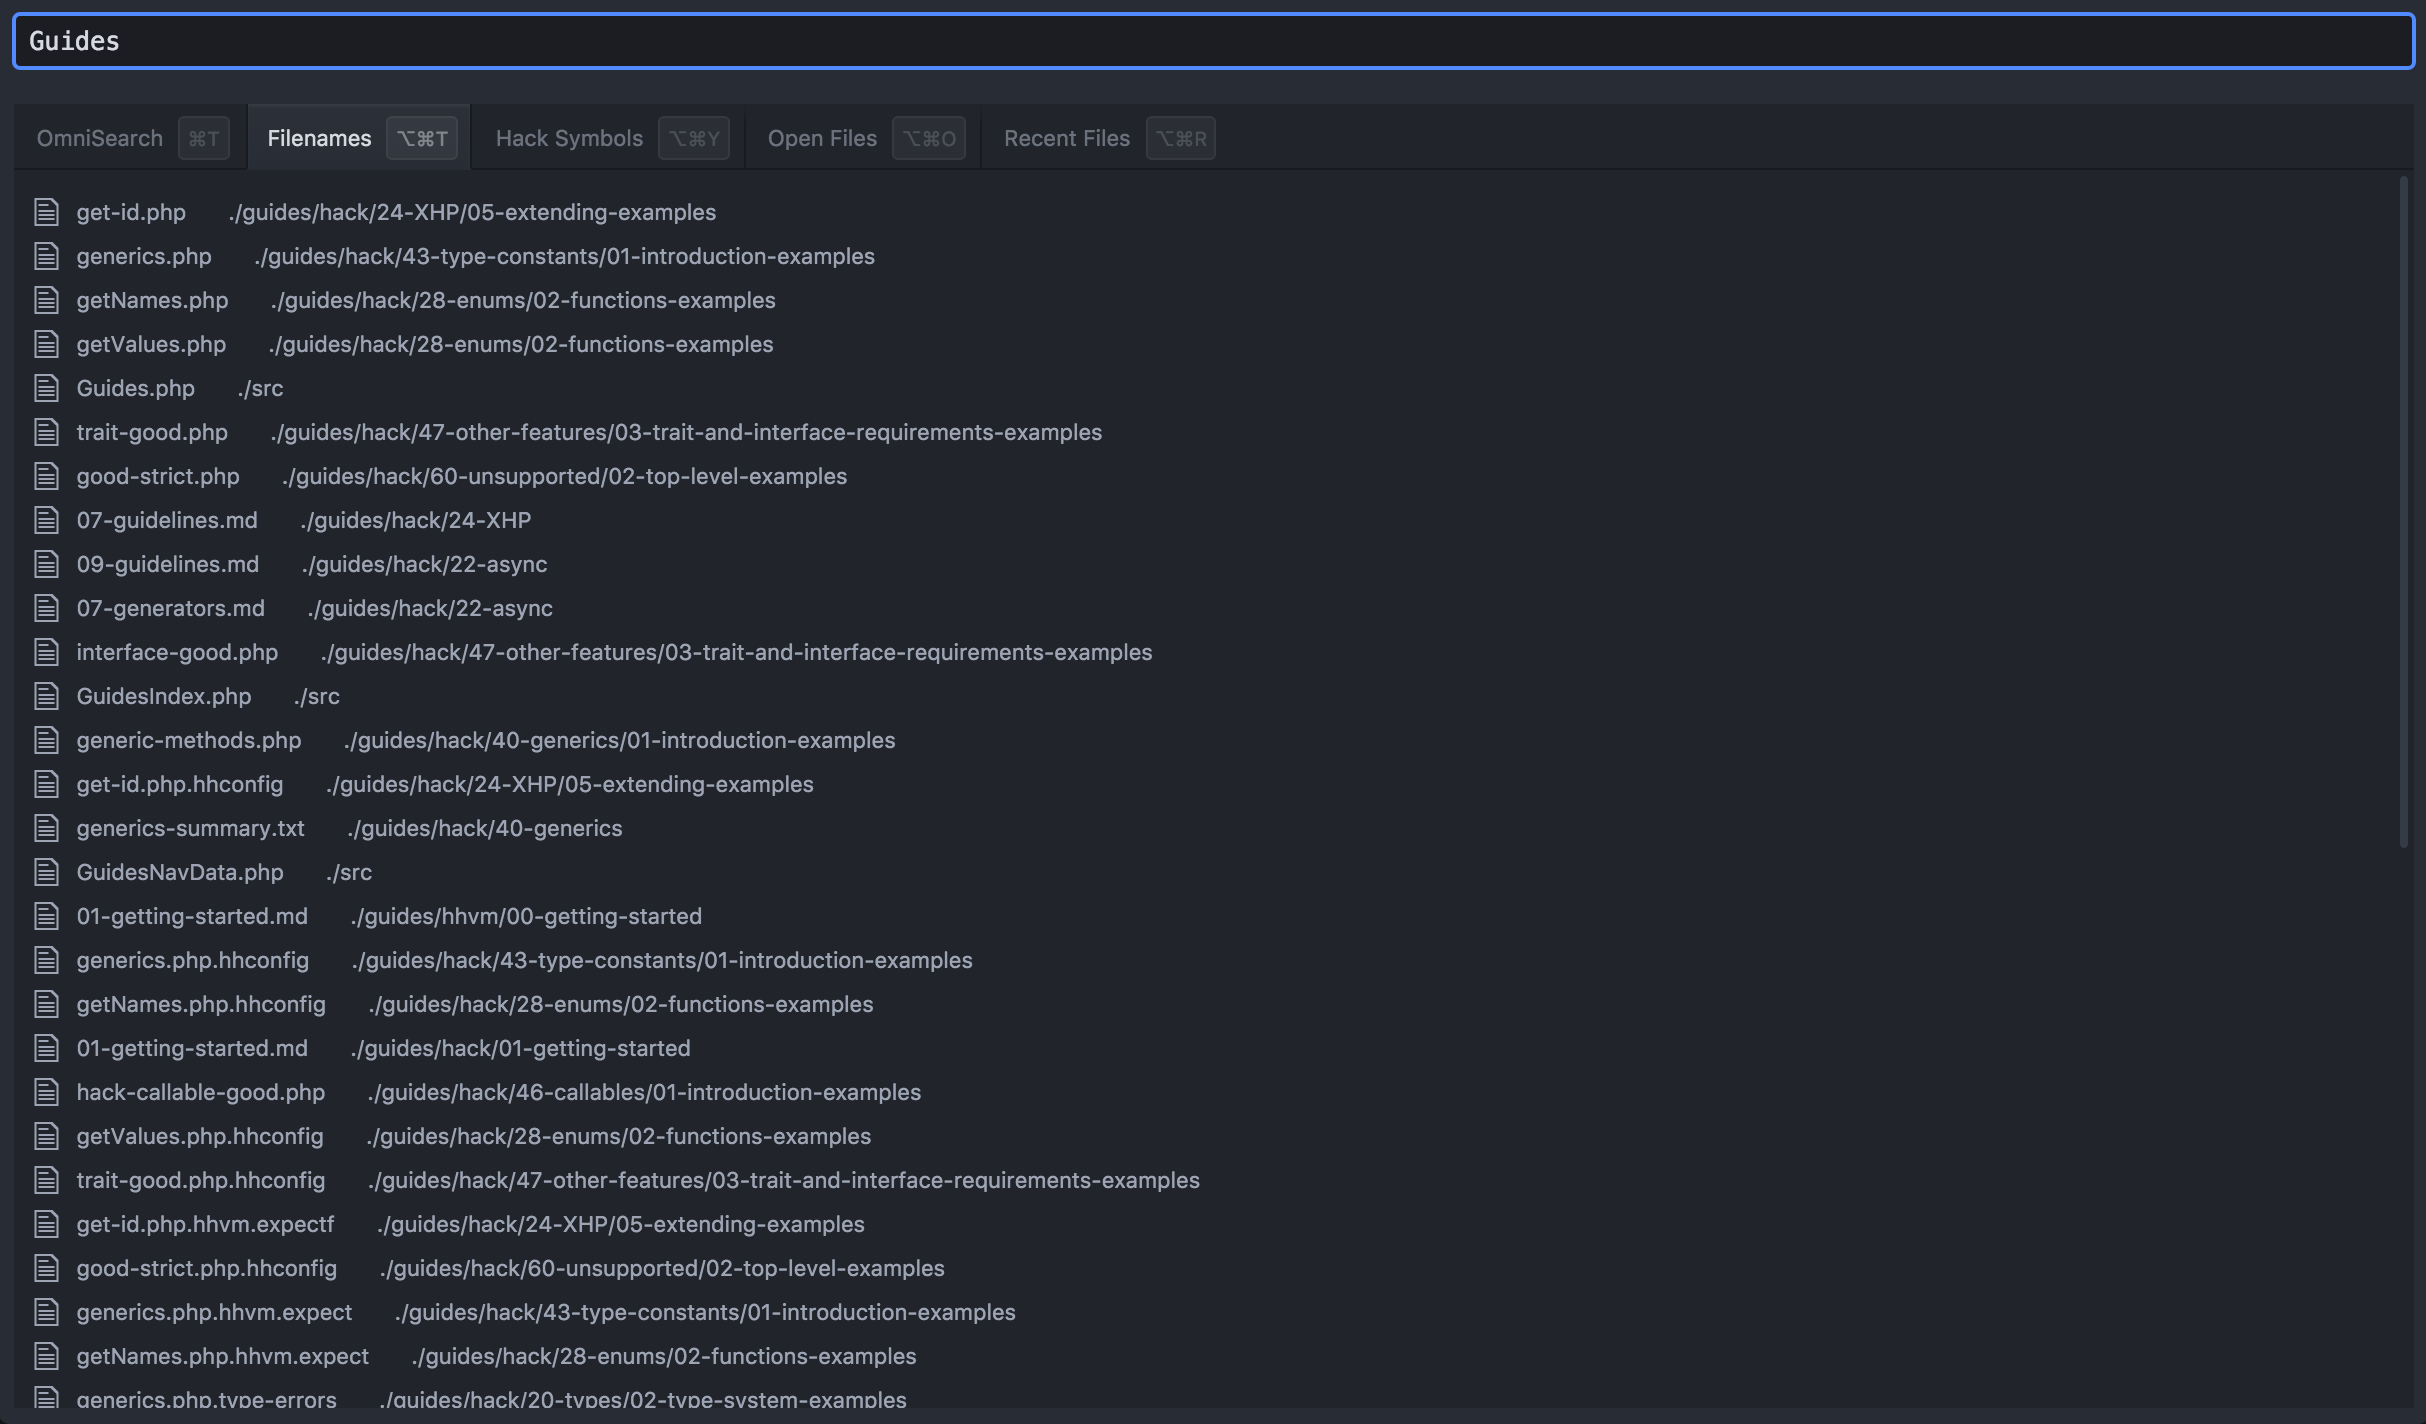Click the generic-methods.php filename
The height and width of the screenshot is (1424, 2426).
tap(188, 739)
